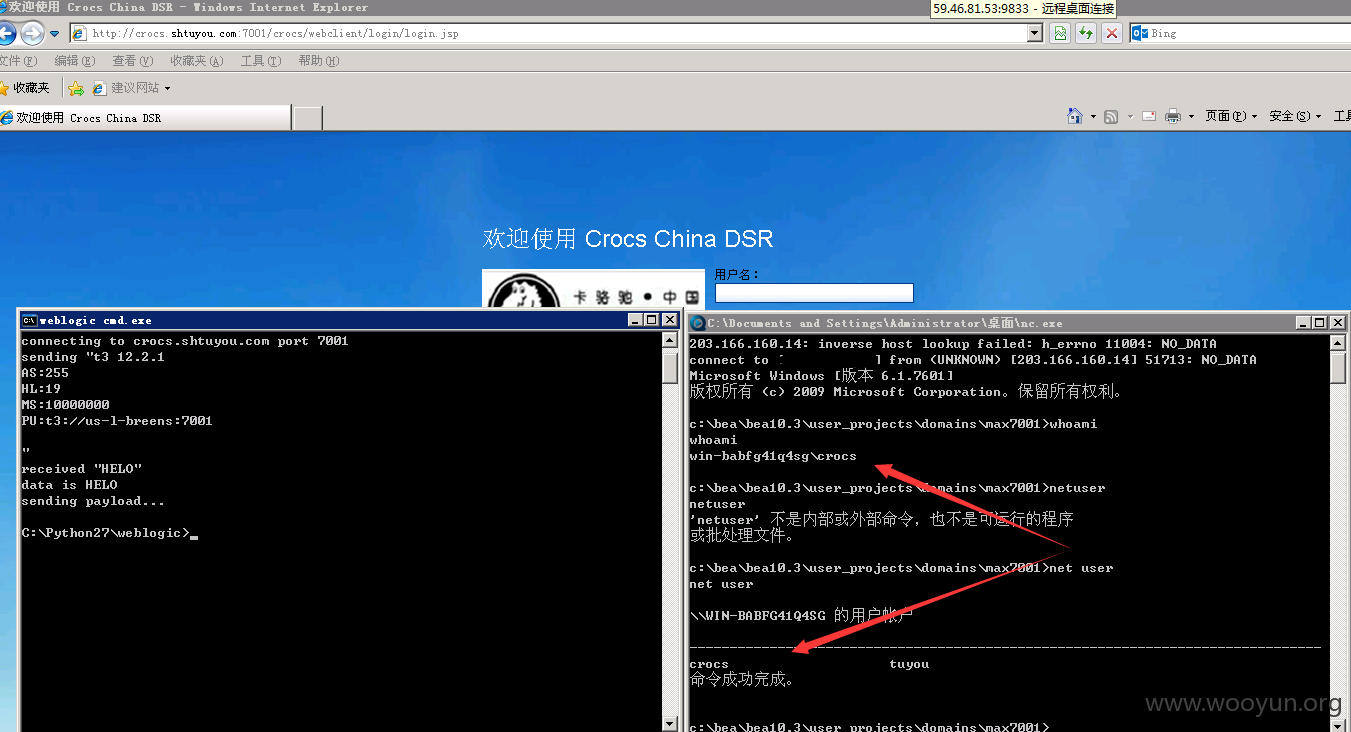Click the "\\WIN-BABFG41Q4SG 的用户帐户" line
1351x732 pixels.
(x=801, y=616)
